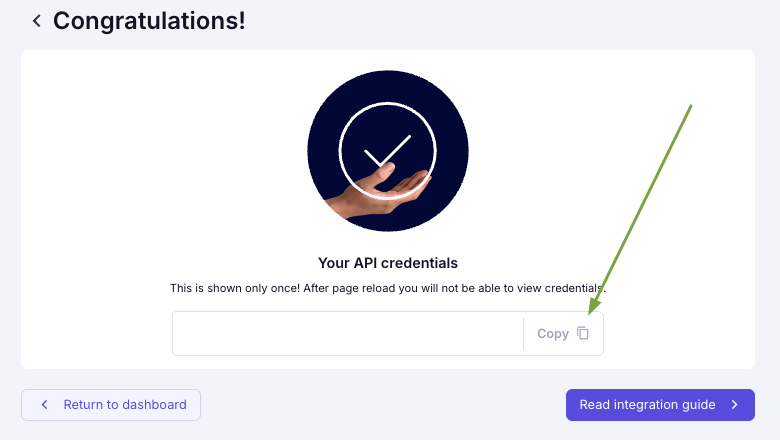
Task: Click the 'Your API credentials' heading
Action: click(388, 263)
